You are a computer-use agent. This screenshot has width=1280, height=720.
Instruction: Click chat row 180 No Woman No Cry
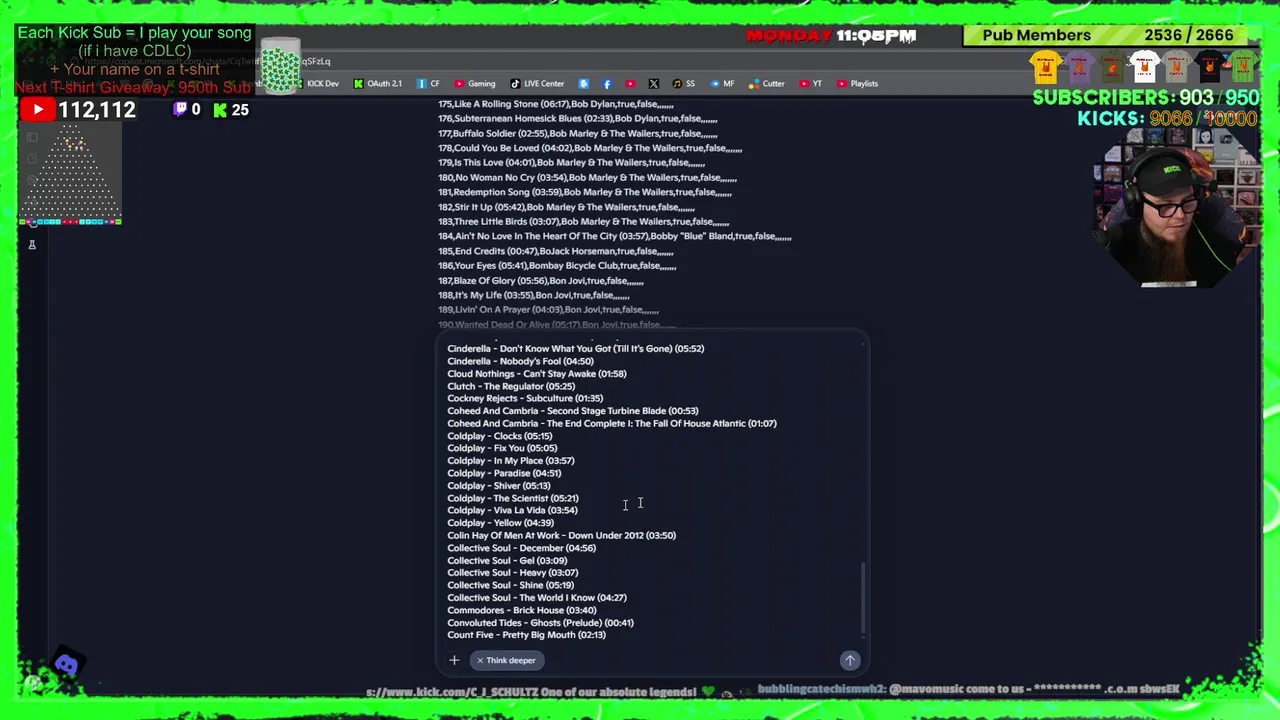pos(587,178)
